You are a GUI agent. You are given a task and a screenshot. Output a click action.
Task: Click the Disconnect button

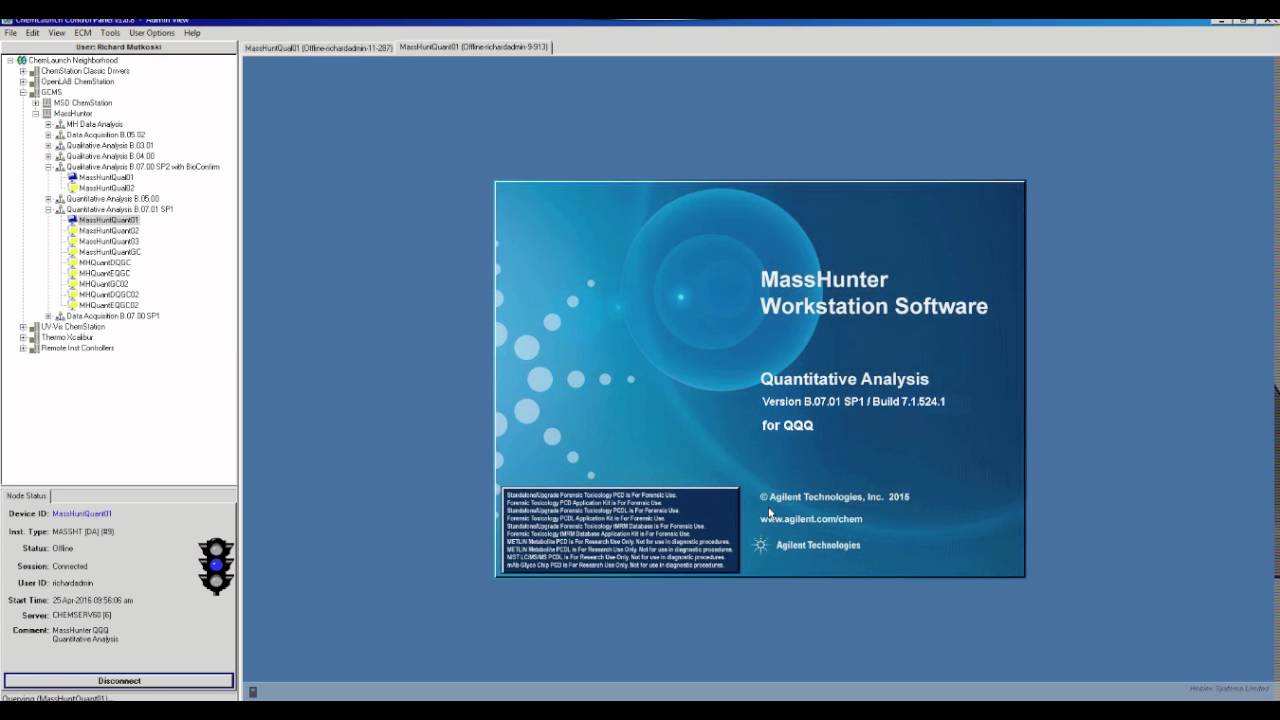[x=119, y=681]
